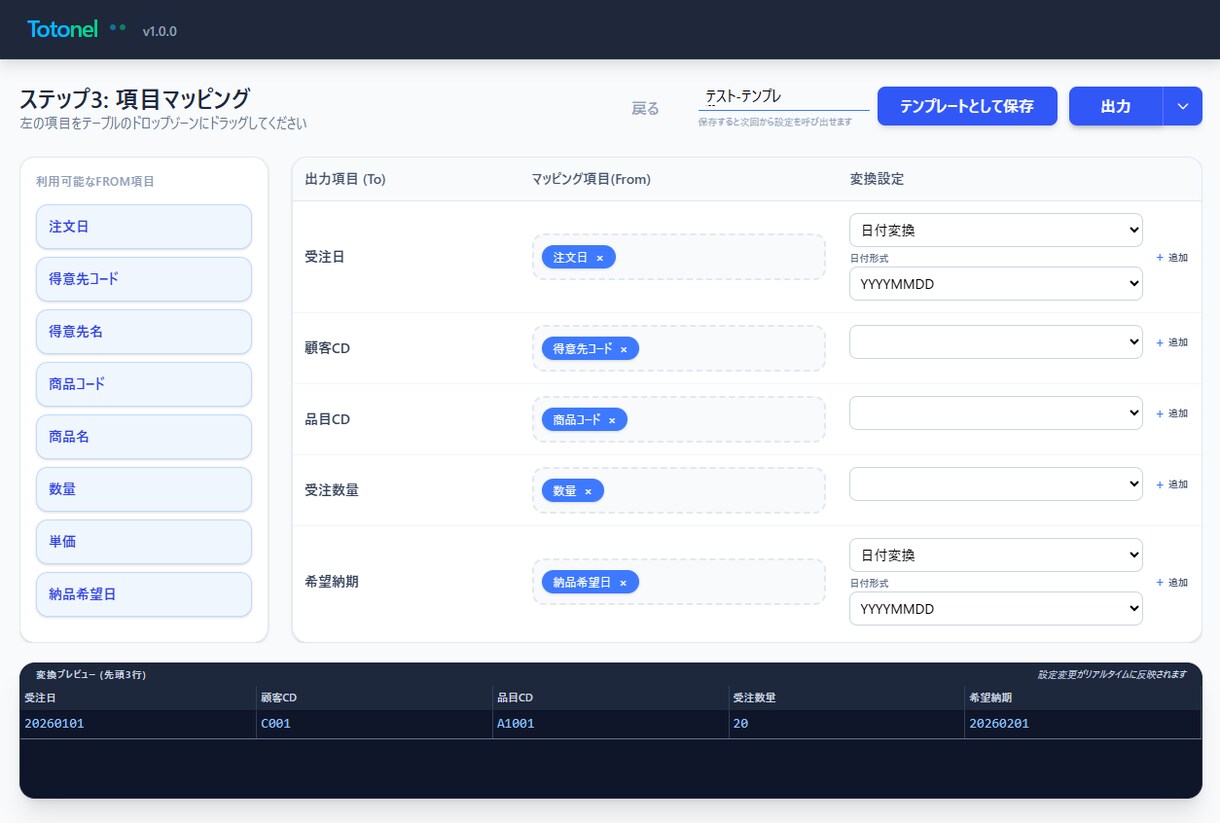Viewport: 1220px width, 823px height.
Task: Click ＋追加 in the 受注数量 row
Action: point(1172,484)
